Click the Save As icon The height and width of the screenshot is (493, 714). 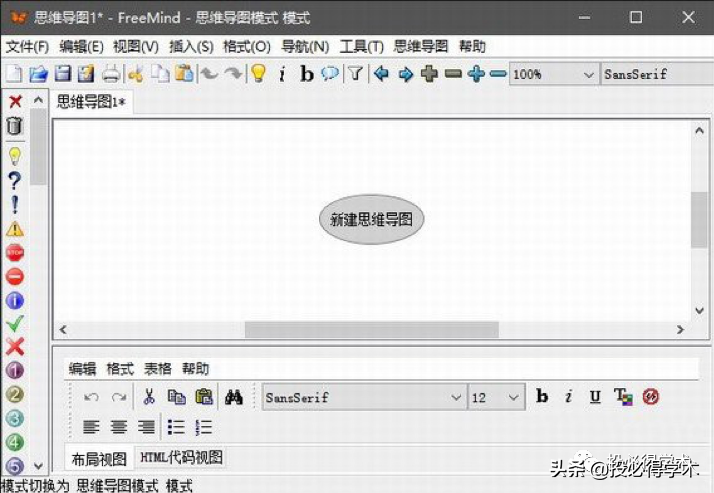click(86, 73)
